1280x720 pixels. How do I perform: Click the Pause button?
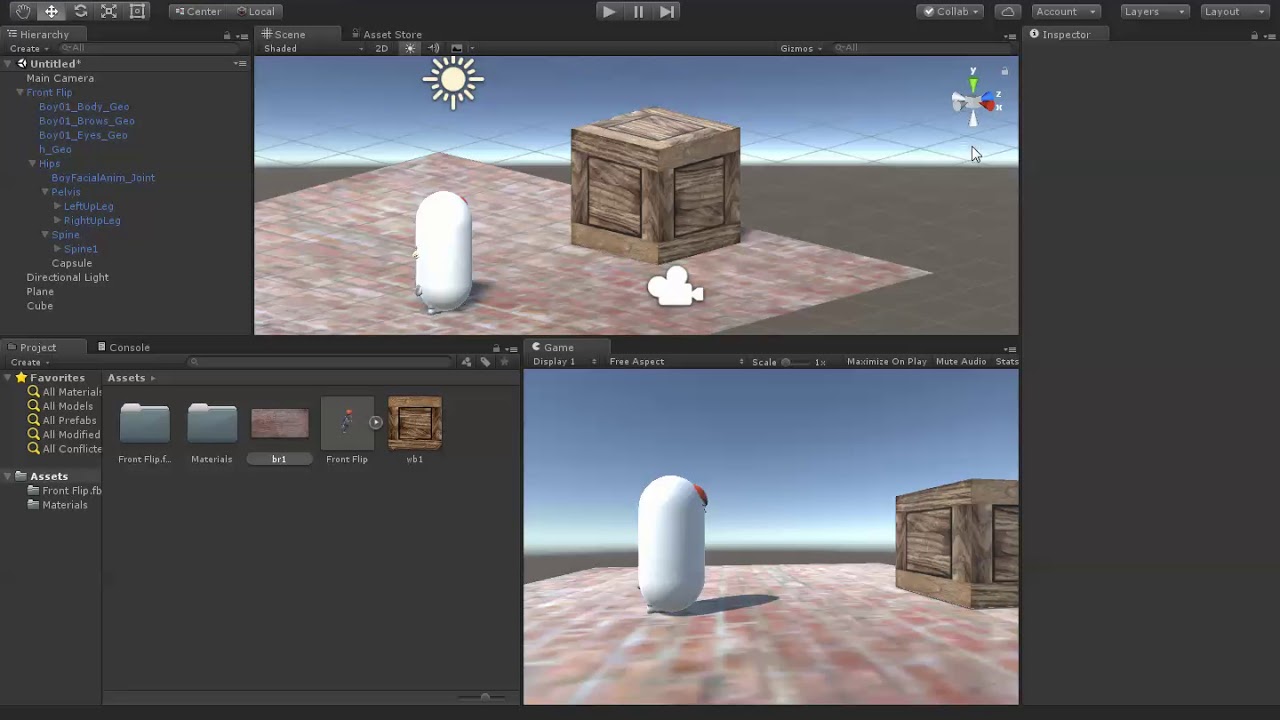point(638,11)
